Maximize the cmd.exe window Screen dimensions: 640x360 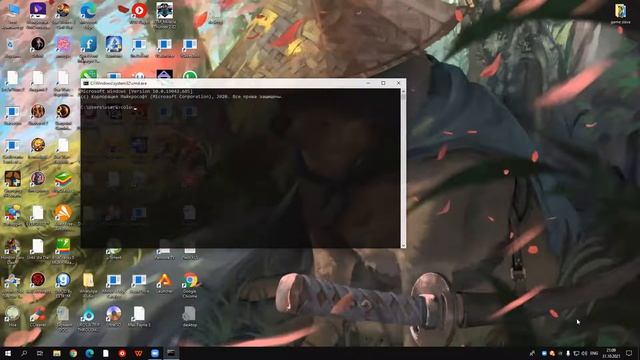click(383, 83)
